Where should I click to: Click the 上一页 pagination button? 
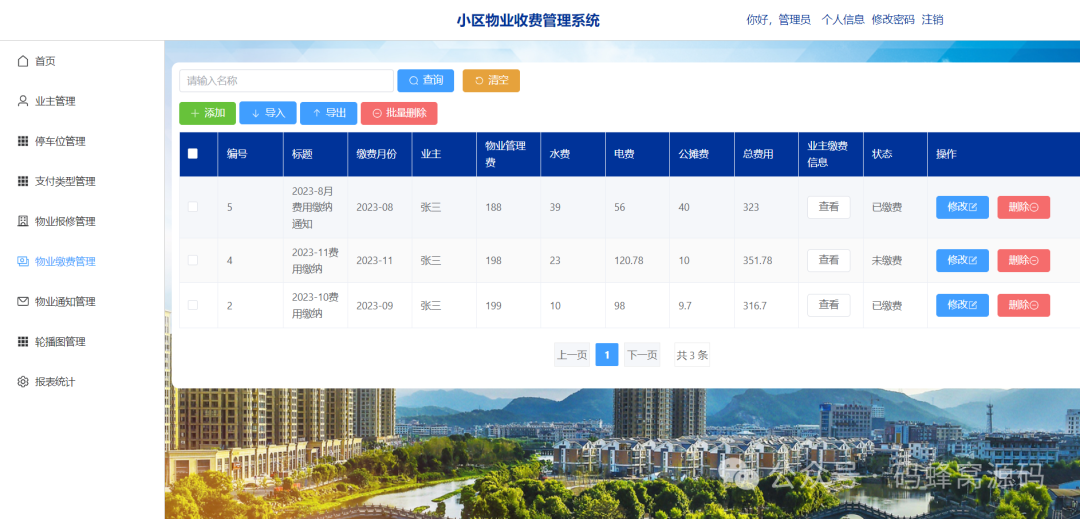(x=572, y=355)
